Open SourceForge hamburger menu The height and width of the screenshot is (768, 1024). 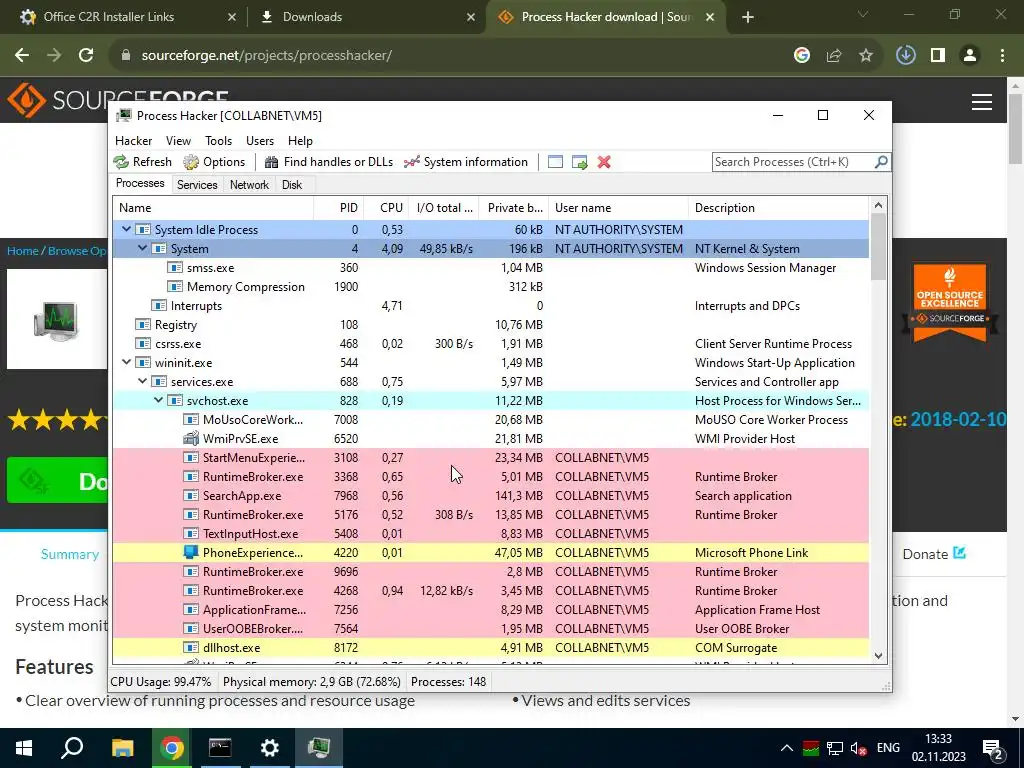click(x=982, y=102)
